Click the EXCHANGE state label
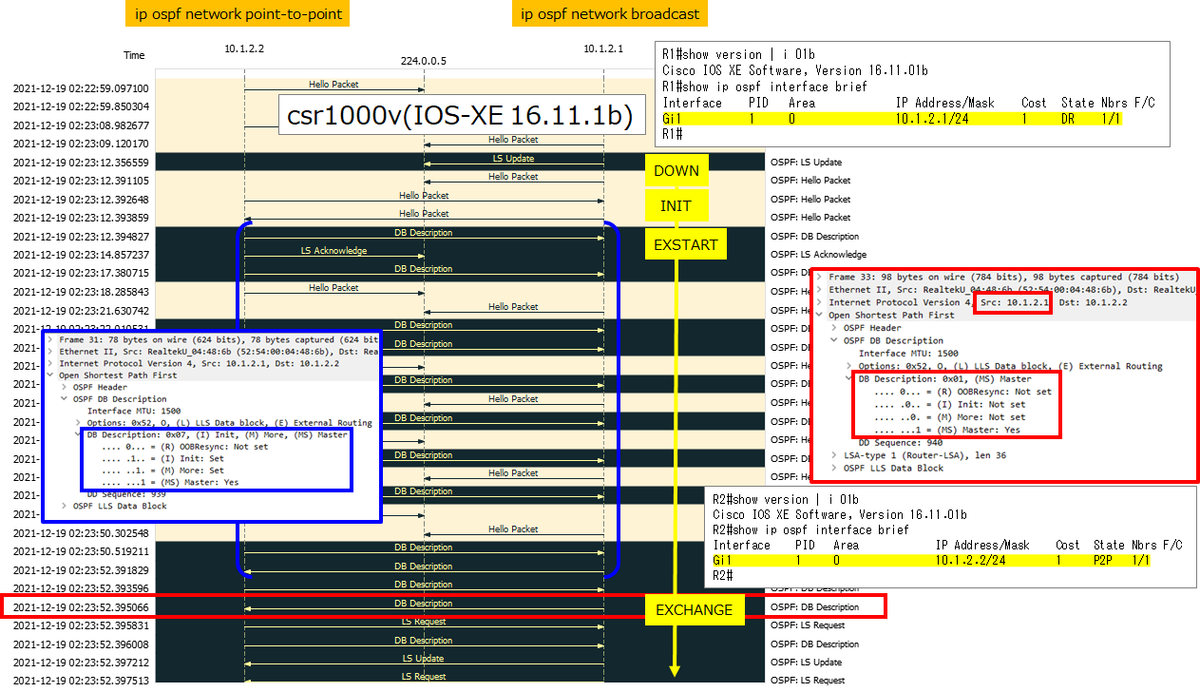This screenshot has width=1200, height=692. click(694, 609)
